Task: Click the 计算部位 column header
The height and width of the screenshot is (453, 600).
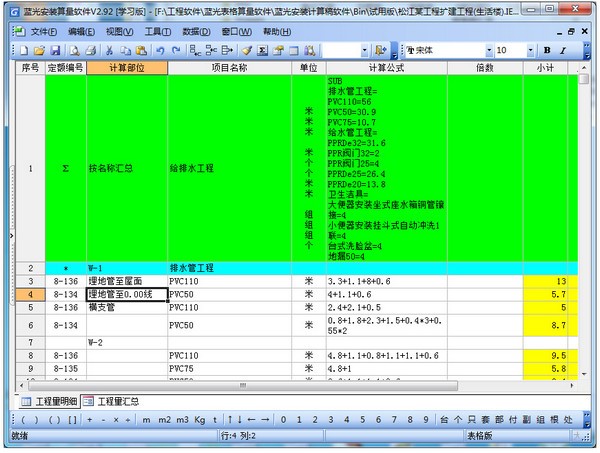Action: click(127, 68)
